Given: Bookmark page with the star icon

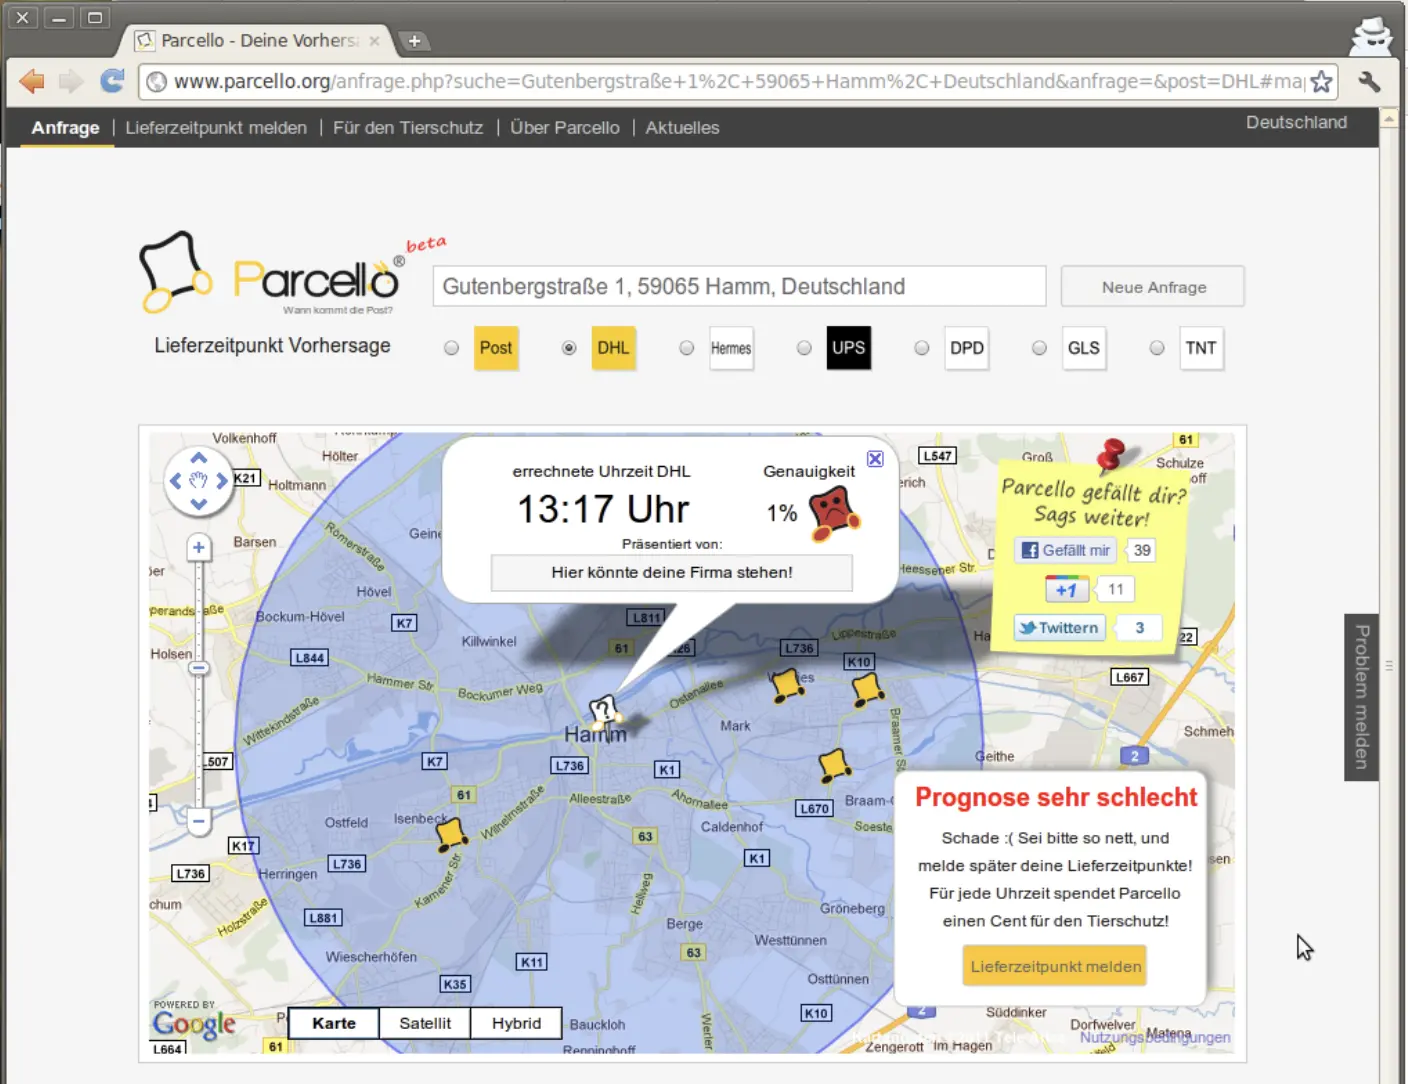Looking at the screenshot, I should pos(1321,82).
